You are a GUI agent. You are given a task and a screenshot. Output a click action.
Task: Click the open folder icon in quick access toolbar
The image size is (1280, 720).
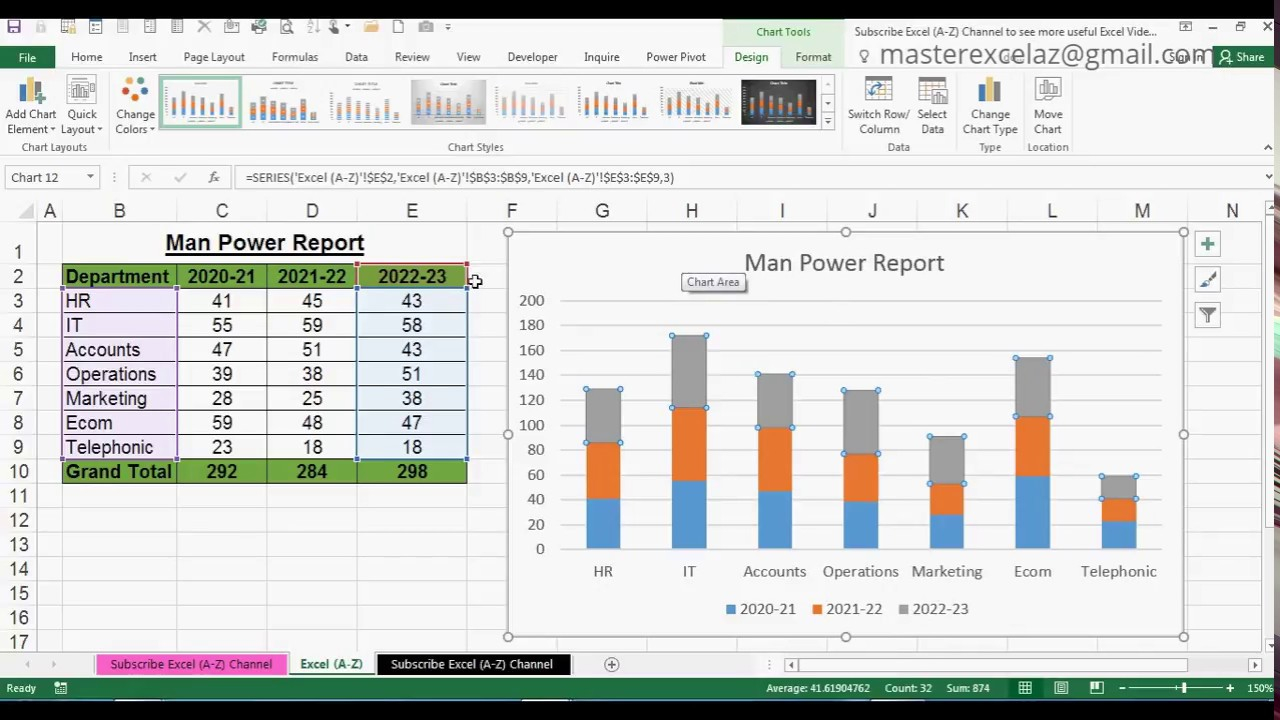[371, 27]
